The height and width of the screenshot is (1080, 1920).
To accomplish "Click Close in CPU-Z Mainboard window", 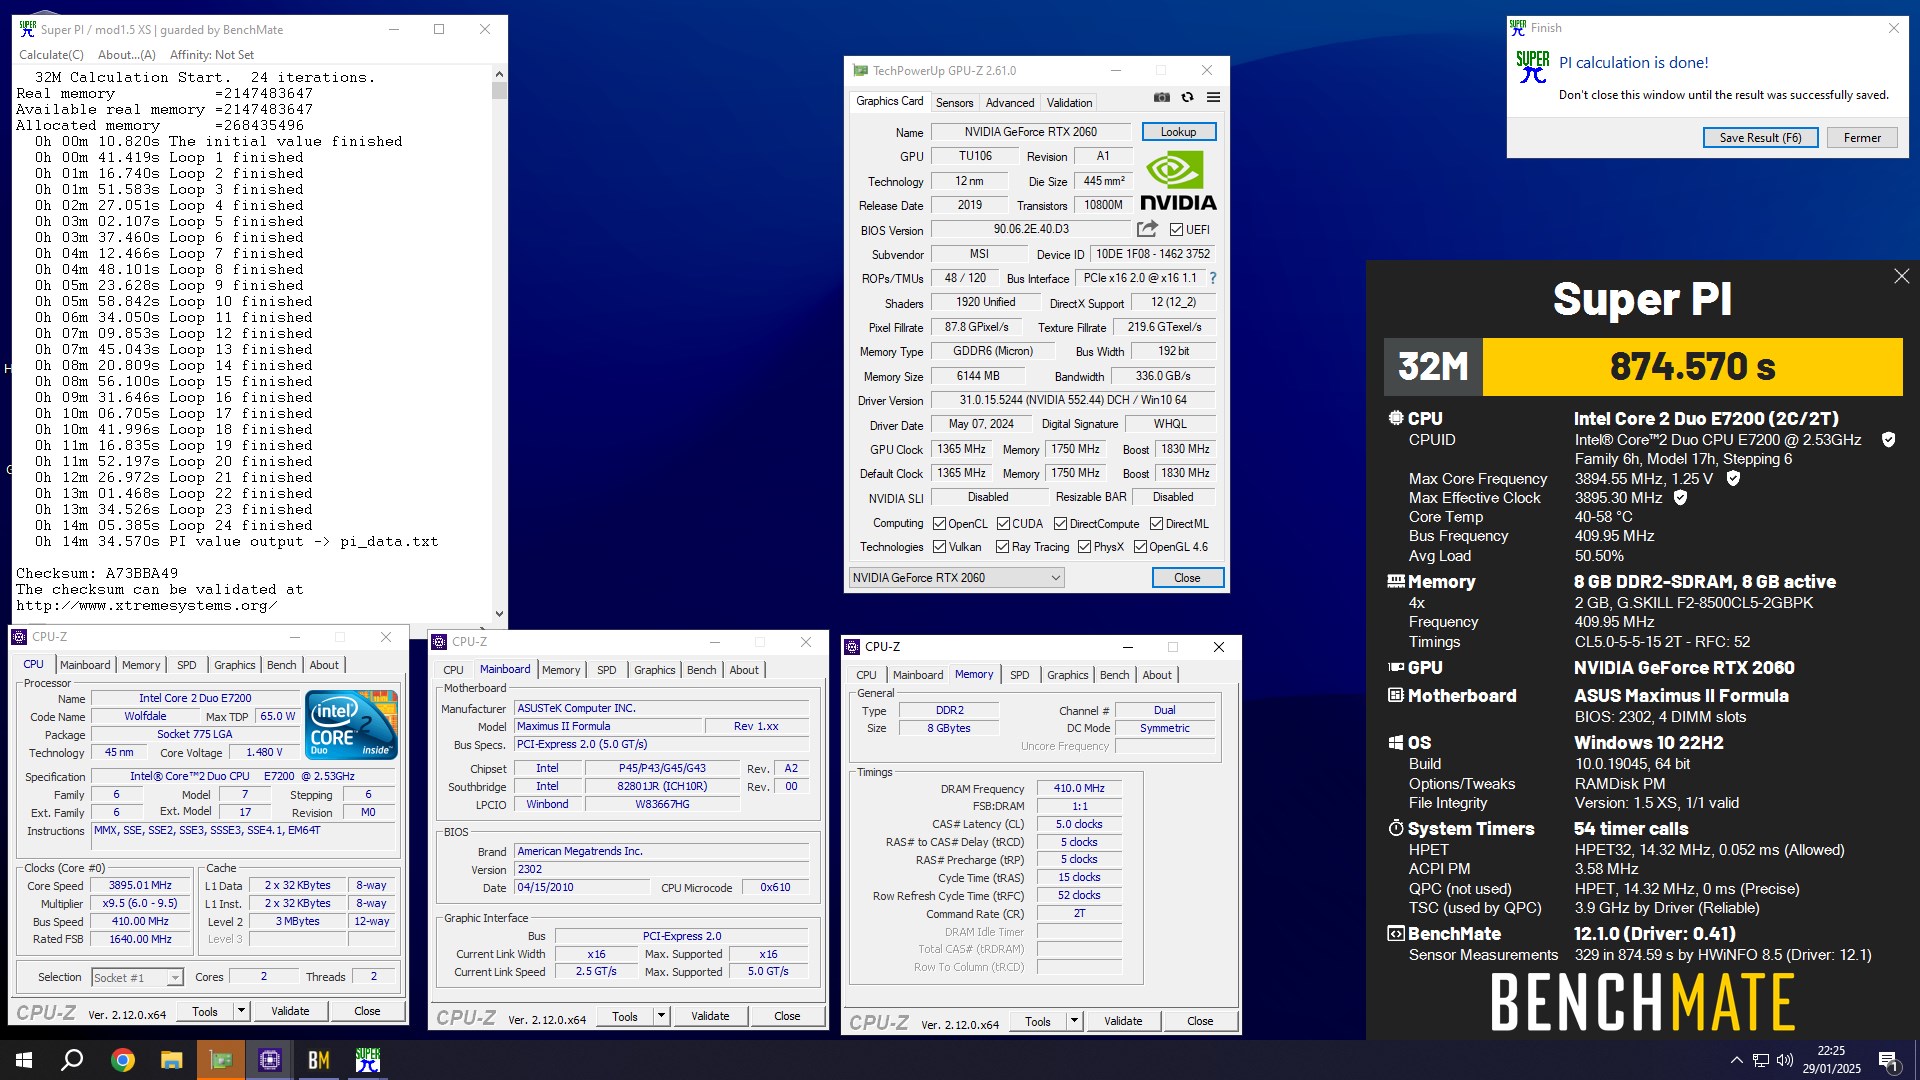I will pyautogui.click(x=787, y=1016).
